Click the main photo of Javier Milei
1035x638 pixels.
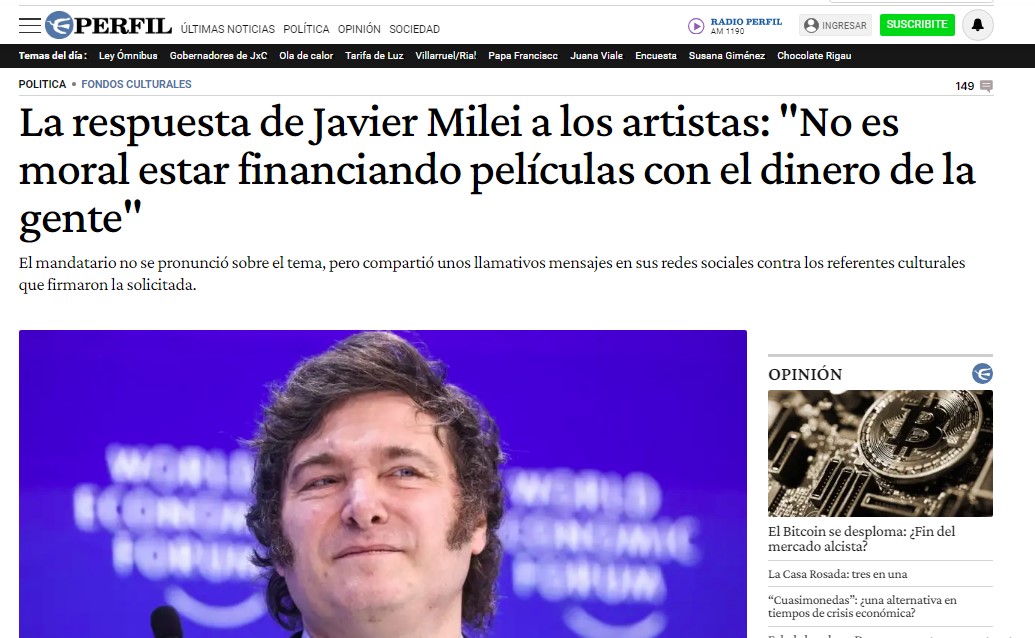[x=383, y=484]
